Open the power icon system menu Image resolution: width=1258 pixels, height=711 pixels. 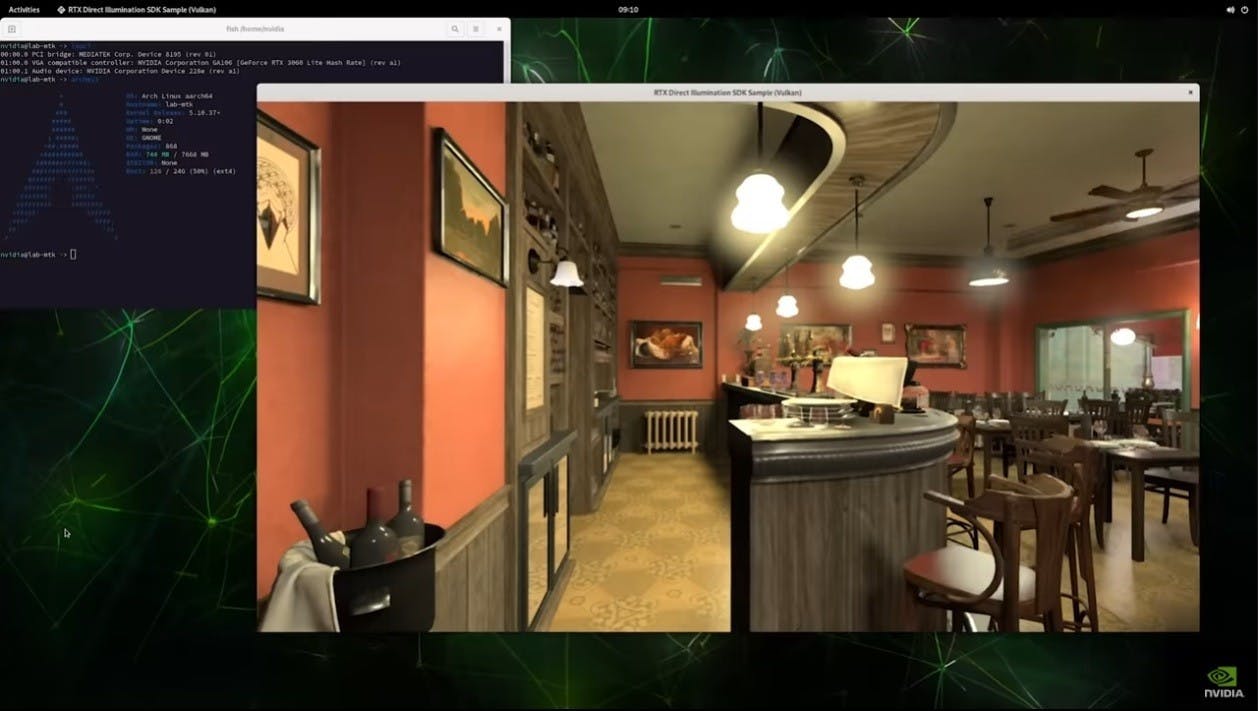1246,9
